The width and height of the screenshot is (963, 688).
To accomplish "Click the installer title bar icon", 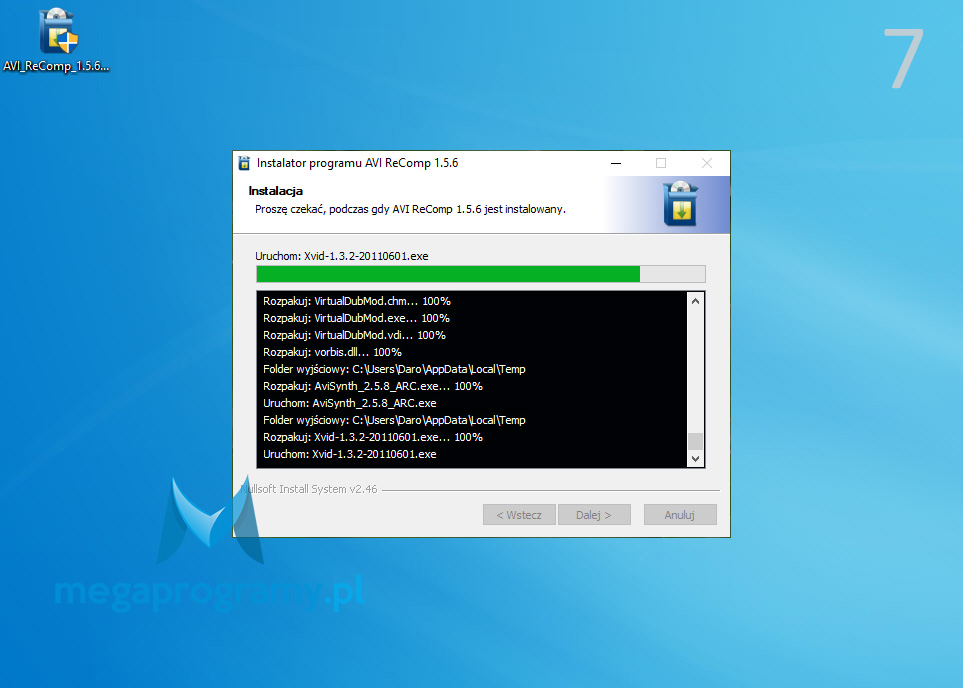I will 244,163.
